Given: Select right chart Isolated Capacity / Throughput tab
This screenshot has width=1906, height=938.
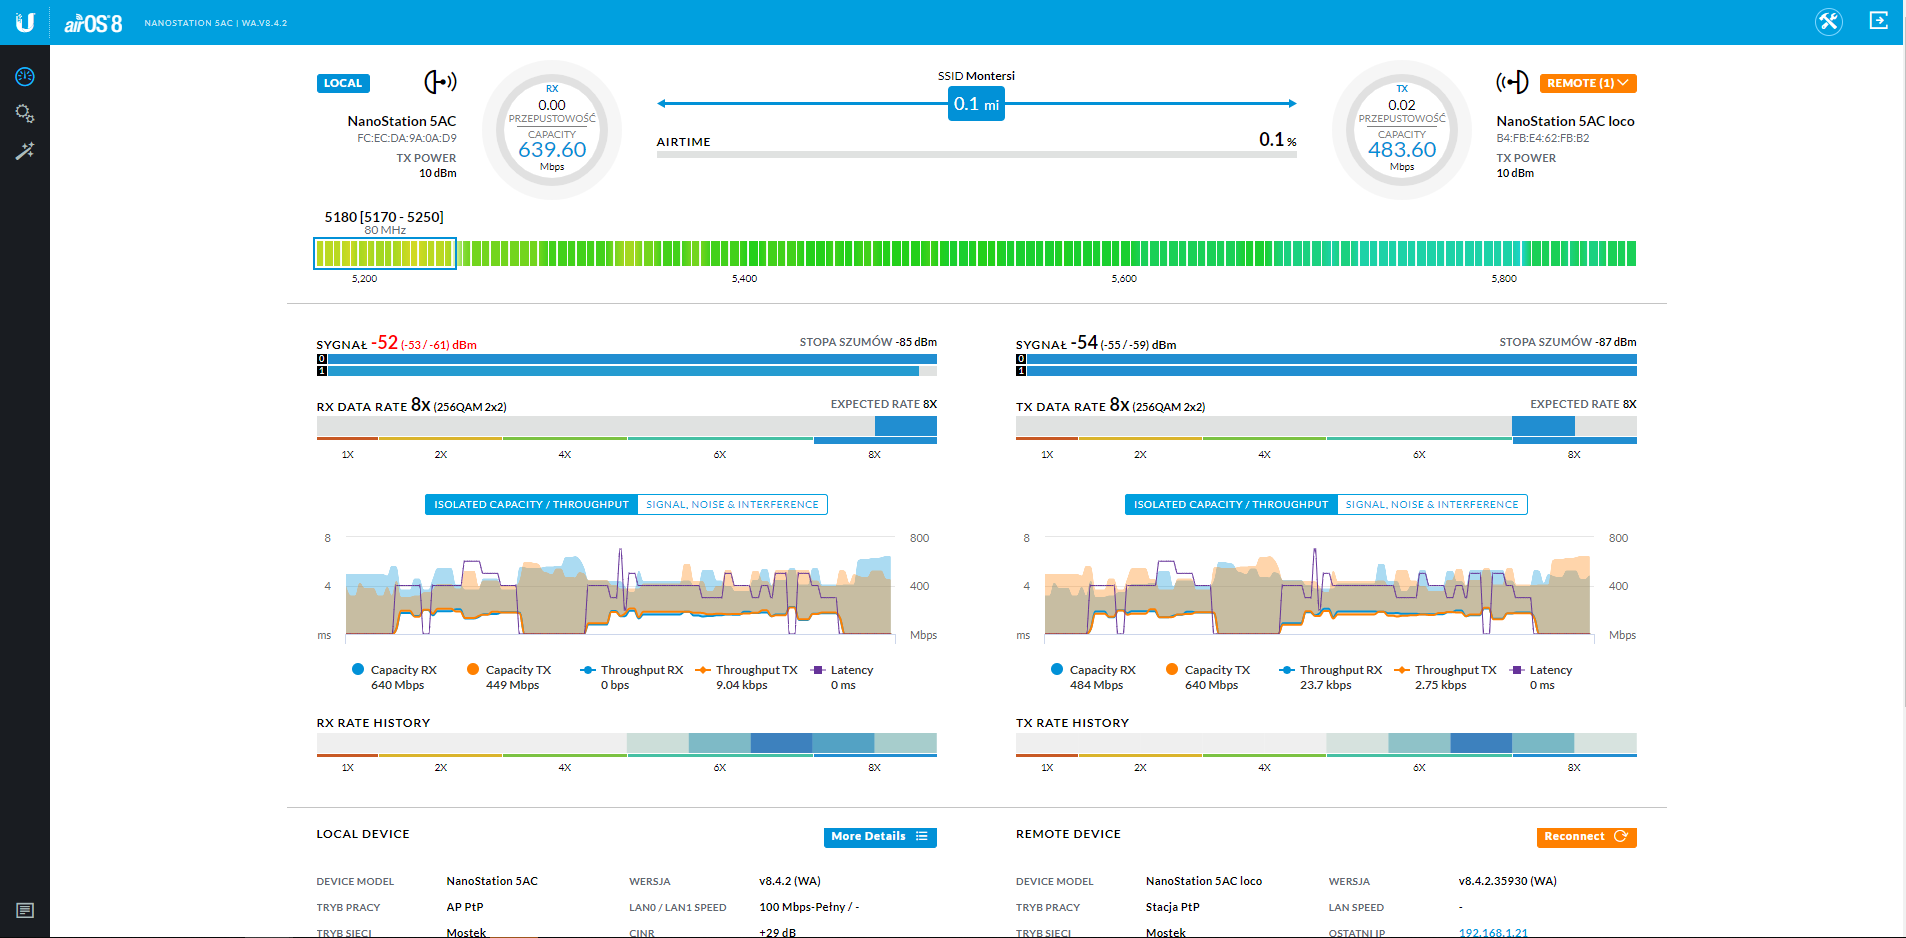Looking at the screenshot, I should [x=1230, y=505].
